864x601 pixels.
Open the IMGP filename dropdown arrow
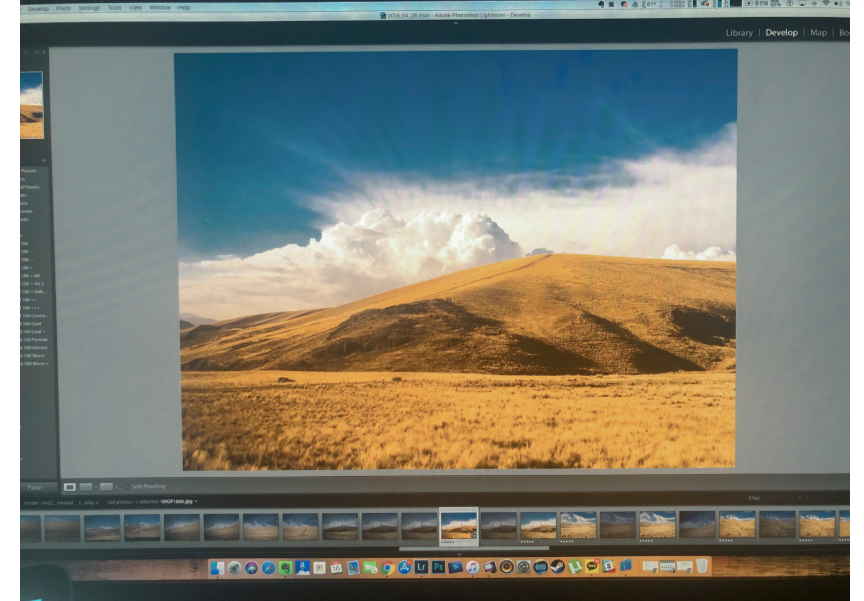(196, 501)
